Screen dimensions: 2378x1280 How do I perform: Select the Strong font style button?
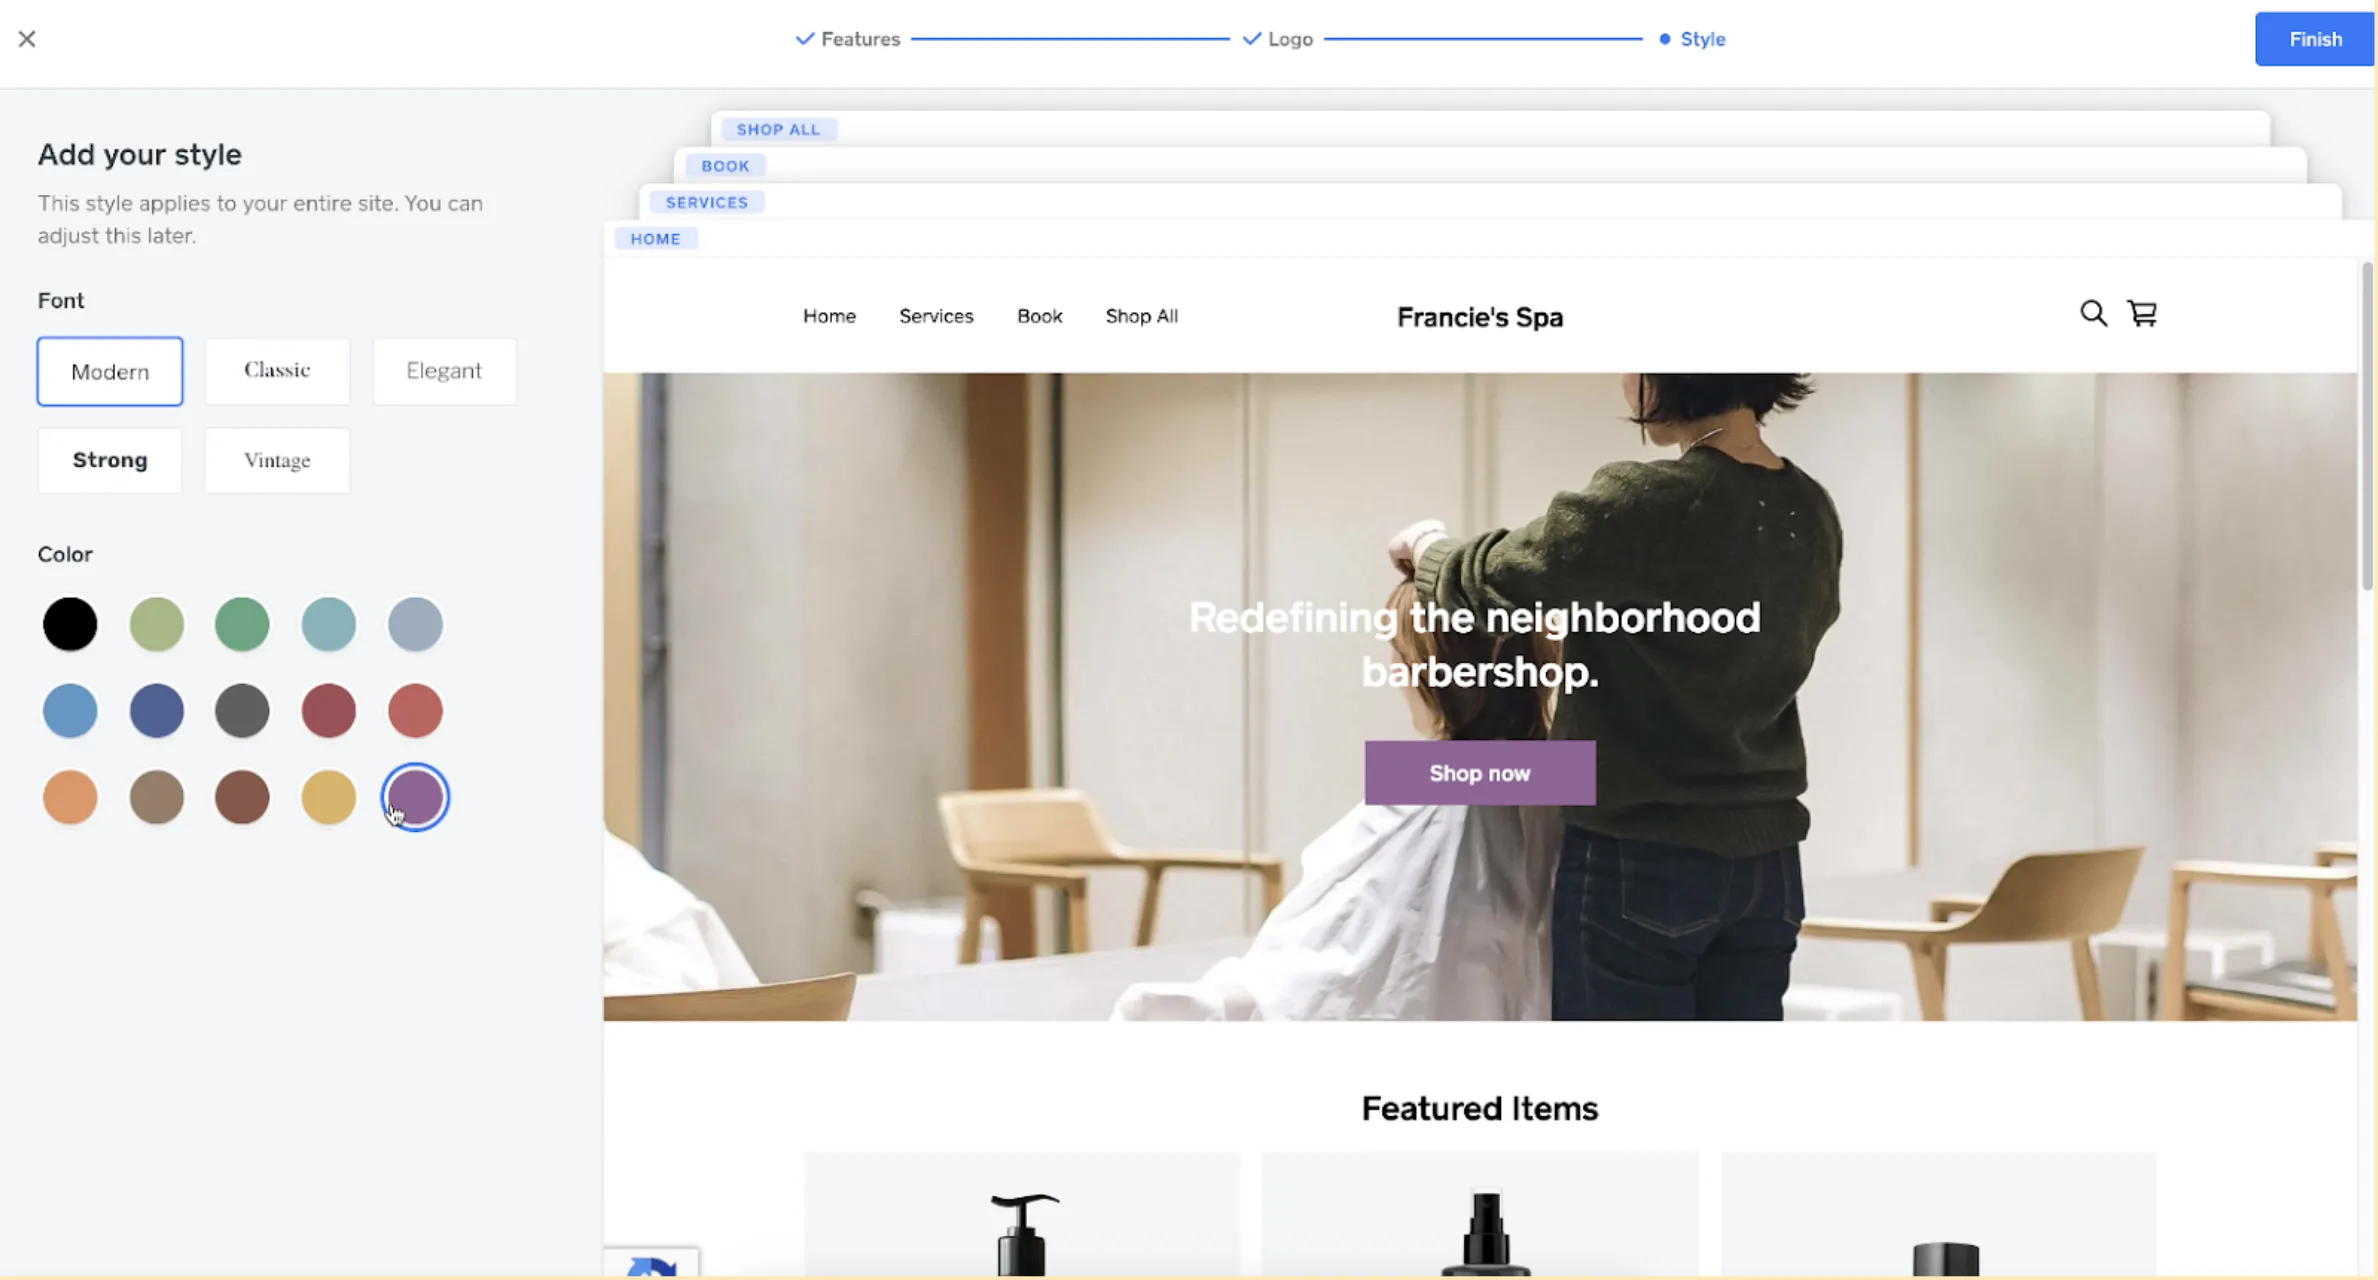click(109, 460)
